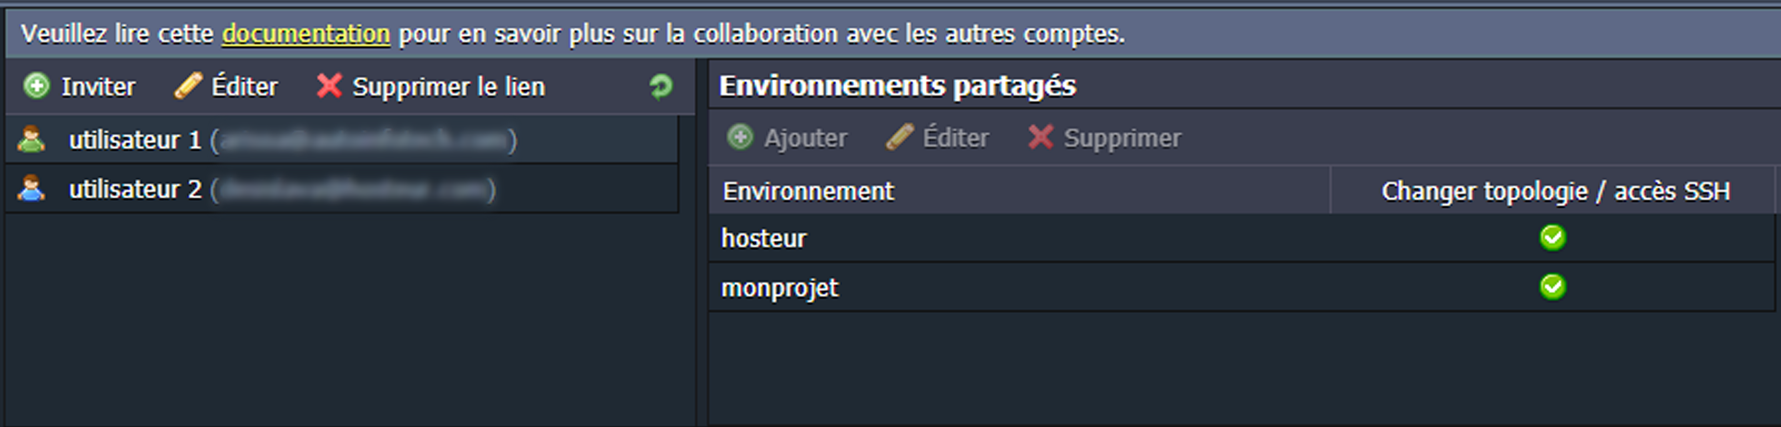This screenshot has width=1781, height=427.
Task: Click the utilisateur 1 avatar icon
Action: [32, 139]
